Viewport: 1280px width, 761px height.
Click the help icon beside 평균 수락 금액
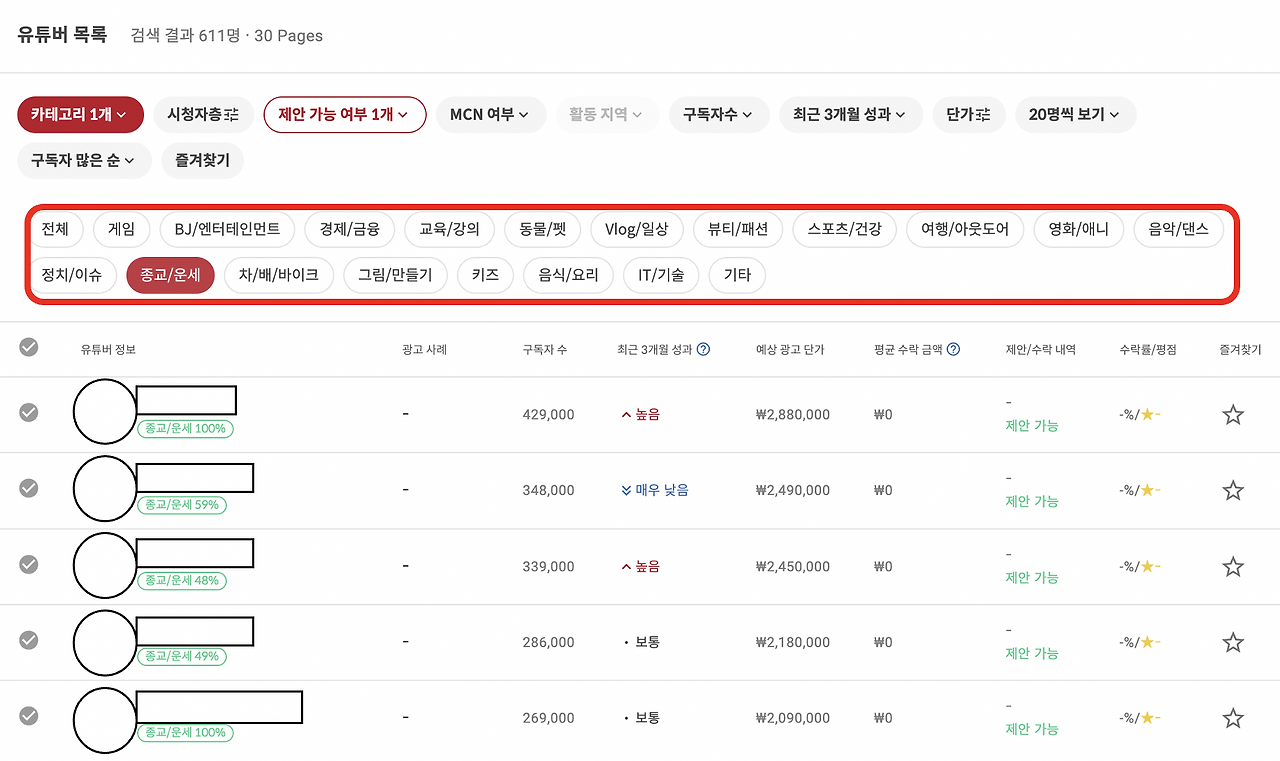tap(953, 349)
